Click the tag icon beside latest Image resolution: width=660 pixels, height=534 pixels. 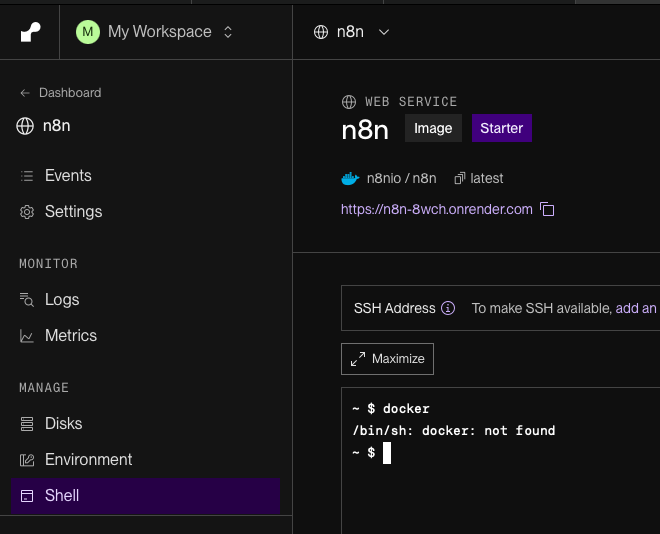460,178
